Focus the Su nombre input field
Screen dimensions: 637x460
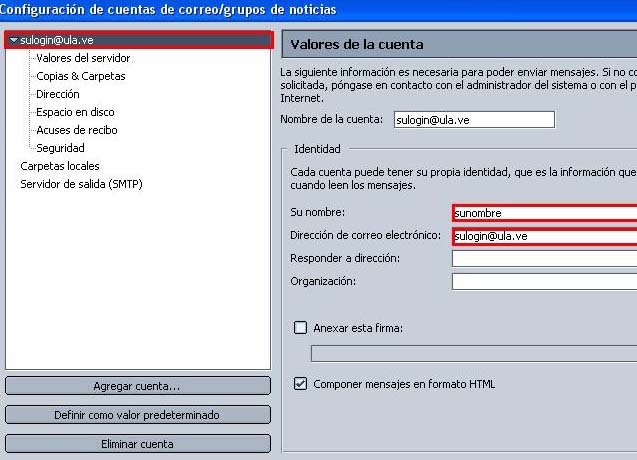tap(543, 213)
